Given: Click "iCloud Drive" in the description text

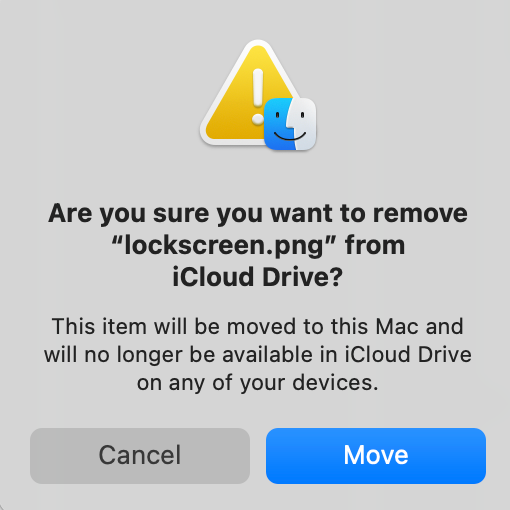Looking at the screenshot, I should coord(408,354).
